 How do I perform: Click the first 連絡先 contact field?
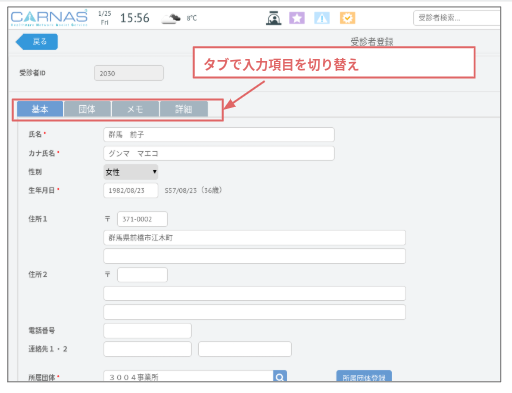[147, 349]
